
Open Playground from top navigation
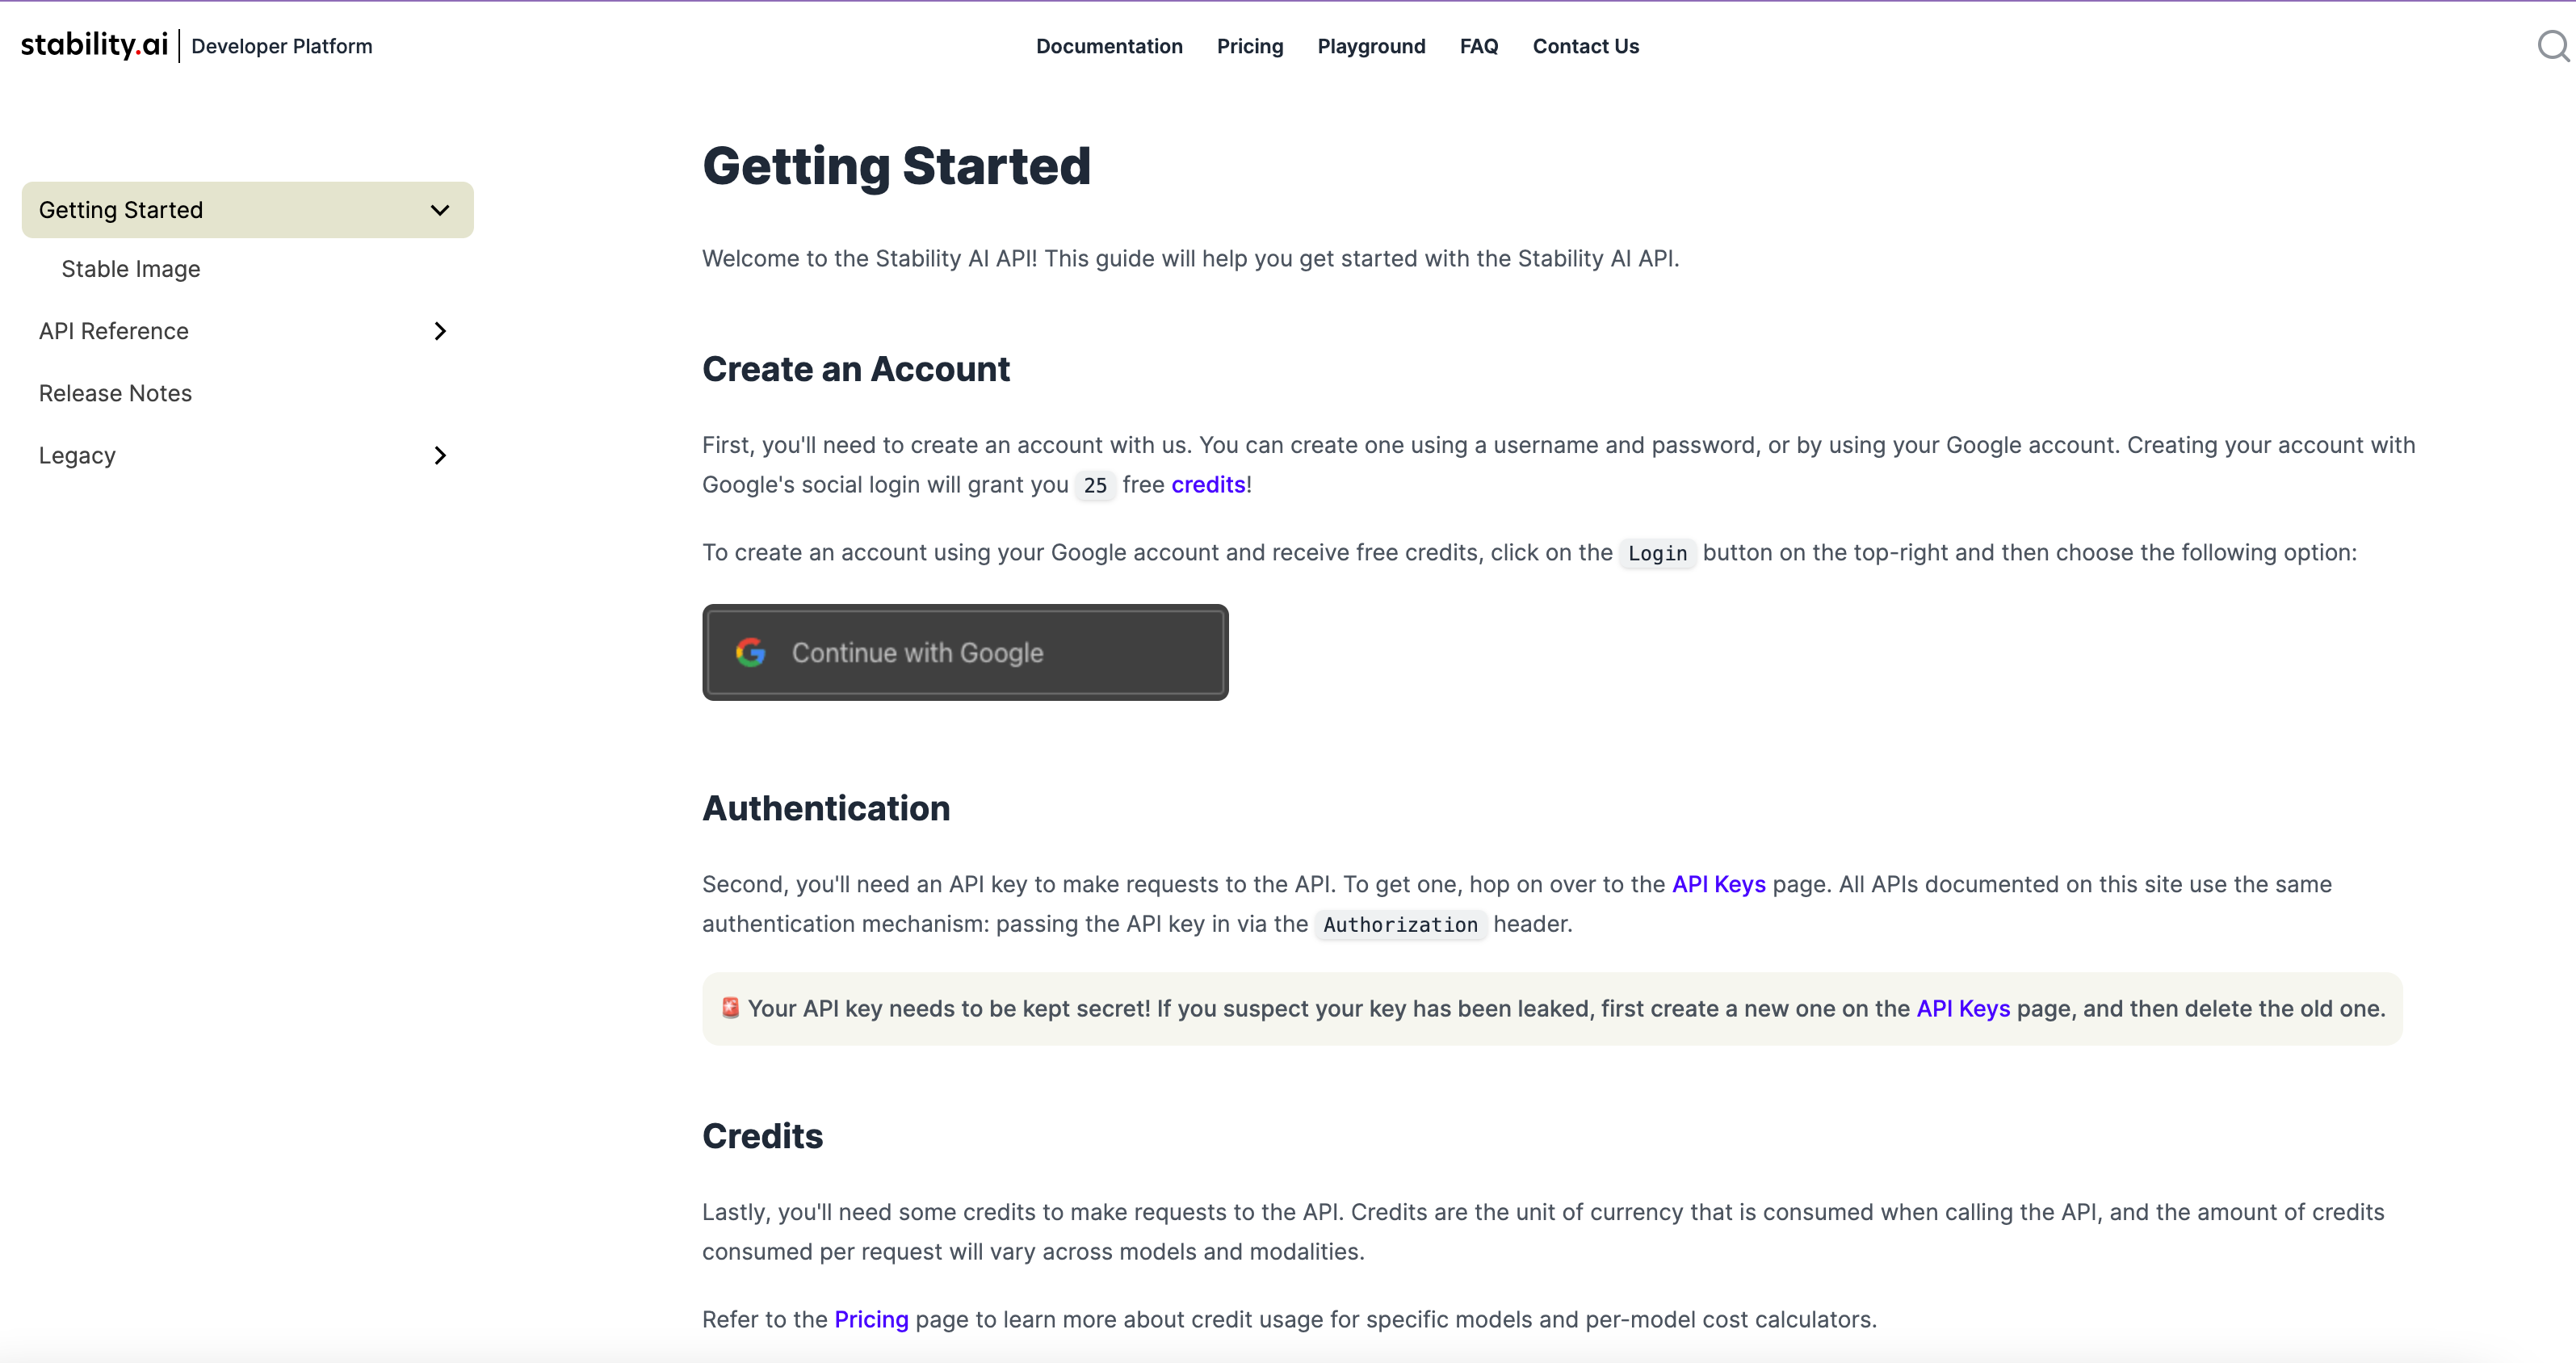point(1371,46)
